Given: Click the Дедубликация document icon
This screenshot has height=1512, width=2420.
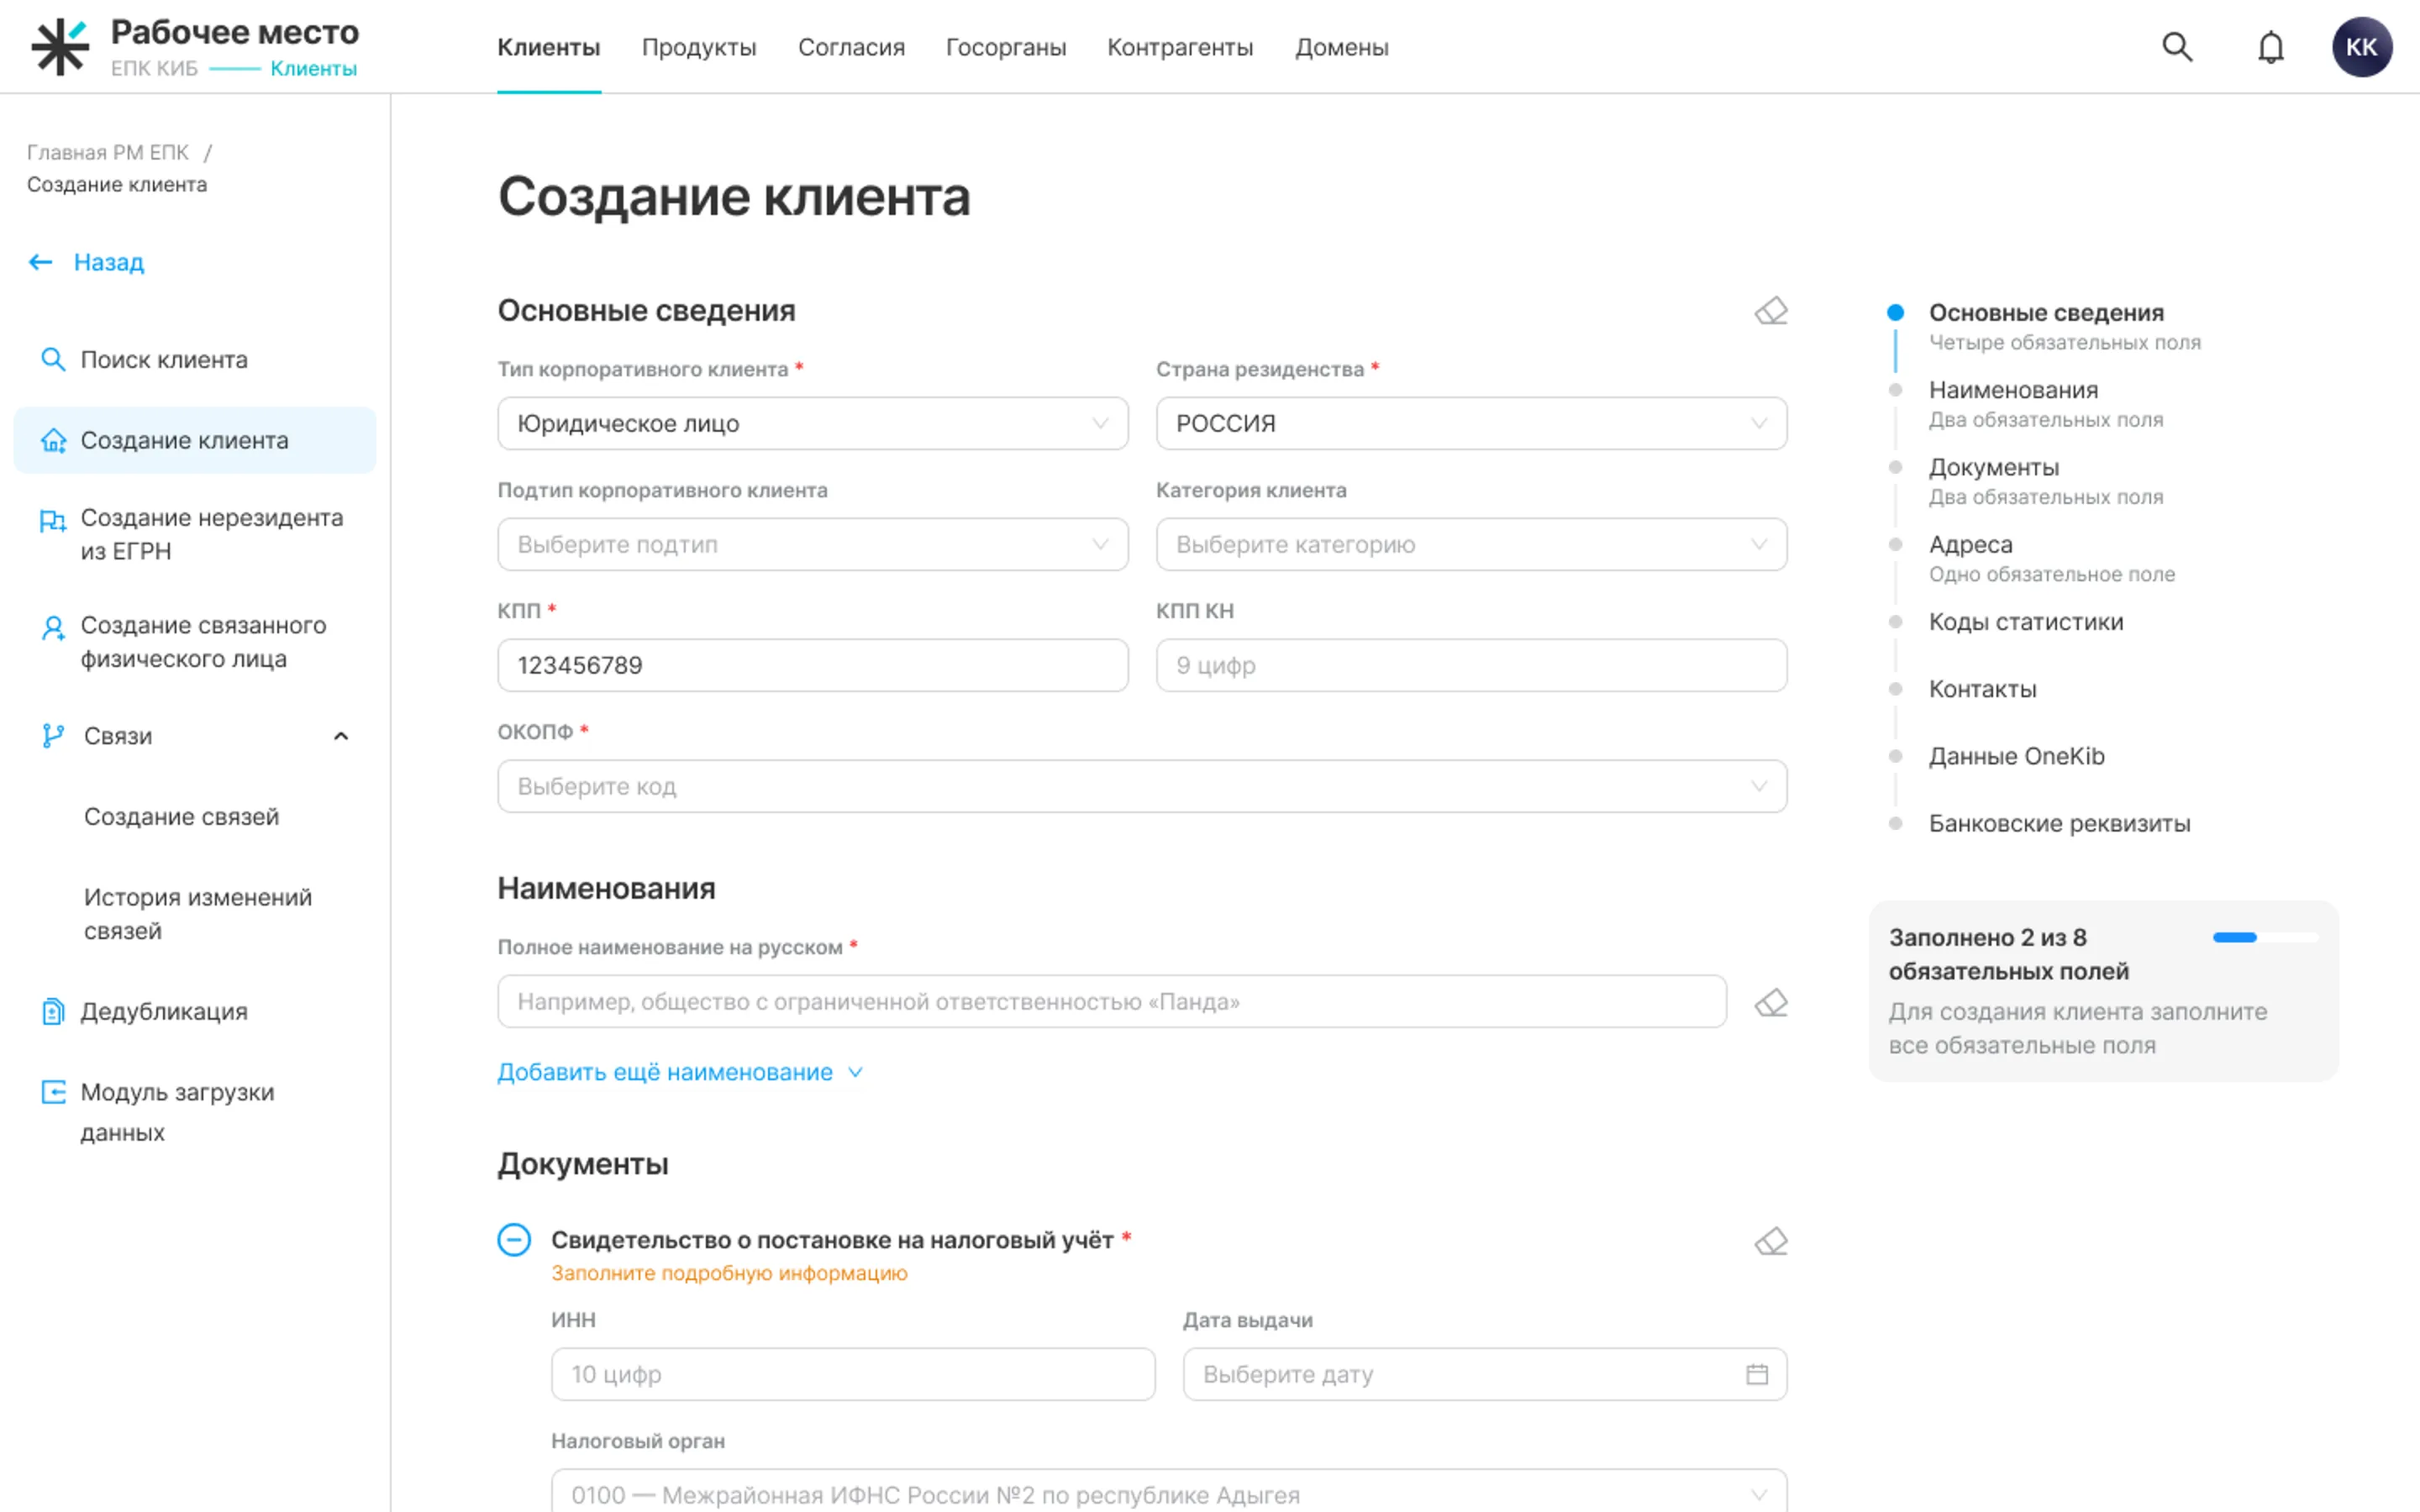Looking at the screenshot, I should pos(53,1011).
